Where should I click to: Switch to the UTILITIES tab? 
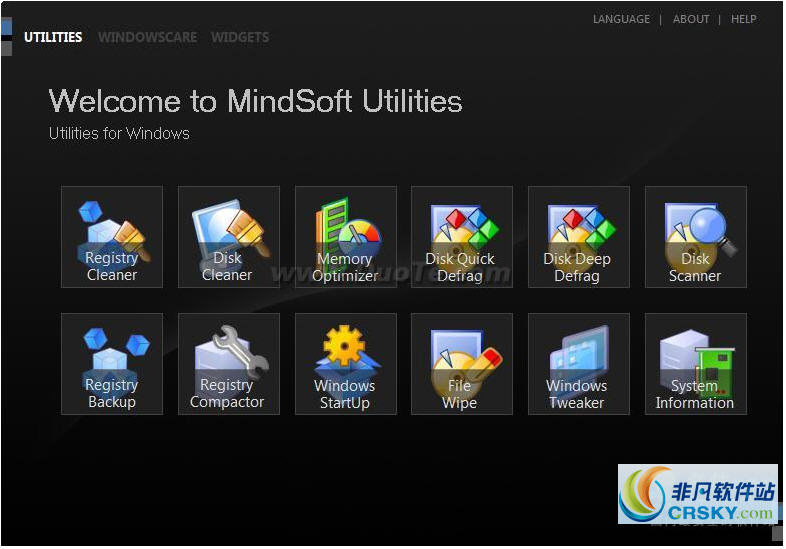point(53,37)
